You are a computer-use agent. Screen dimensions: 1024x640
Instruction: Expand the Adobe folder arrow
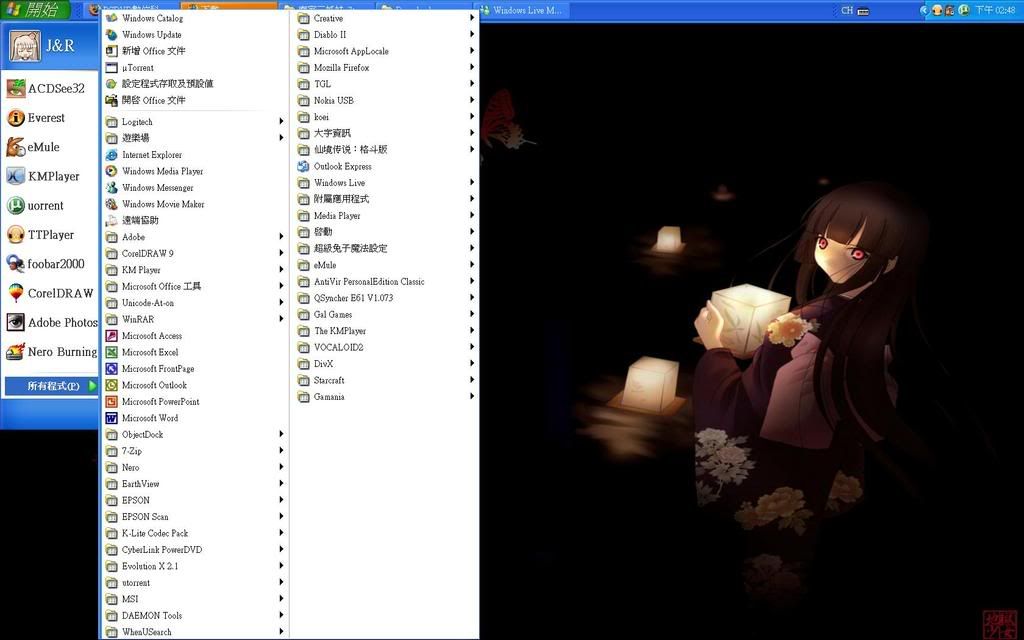pyautogui.click(x=281, y=236)
